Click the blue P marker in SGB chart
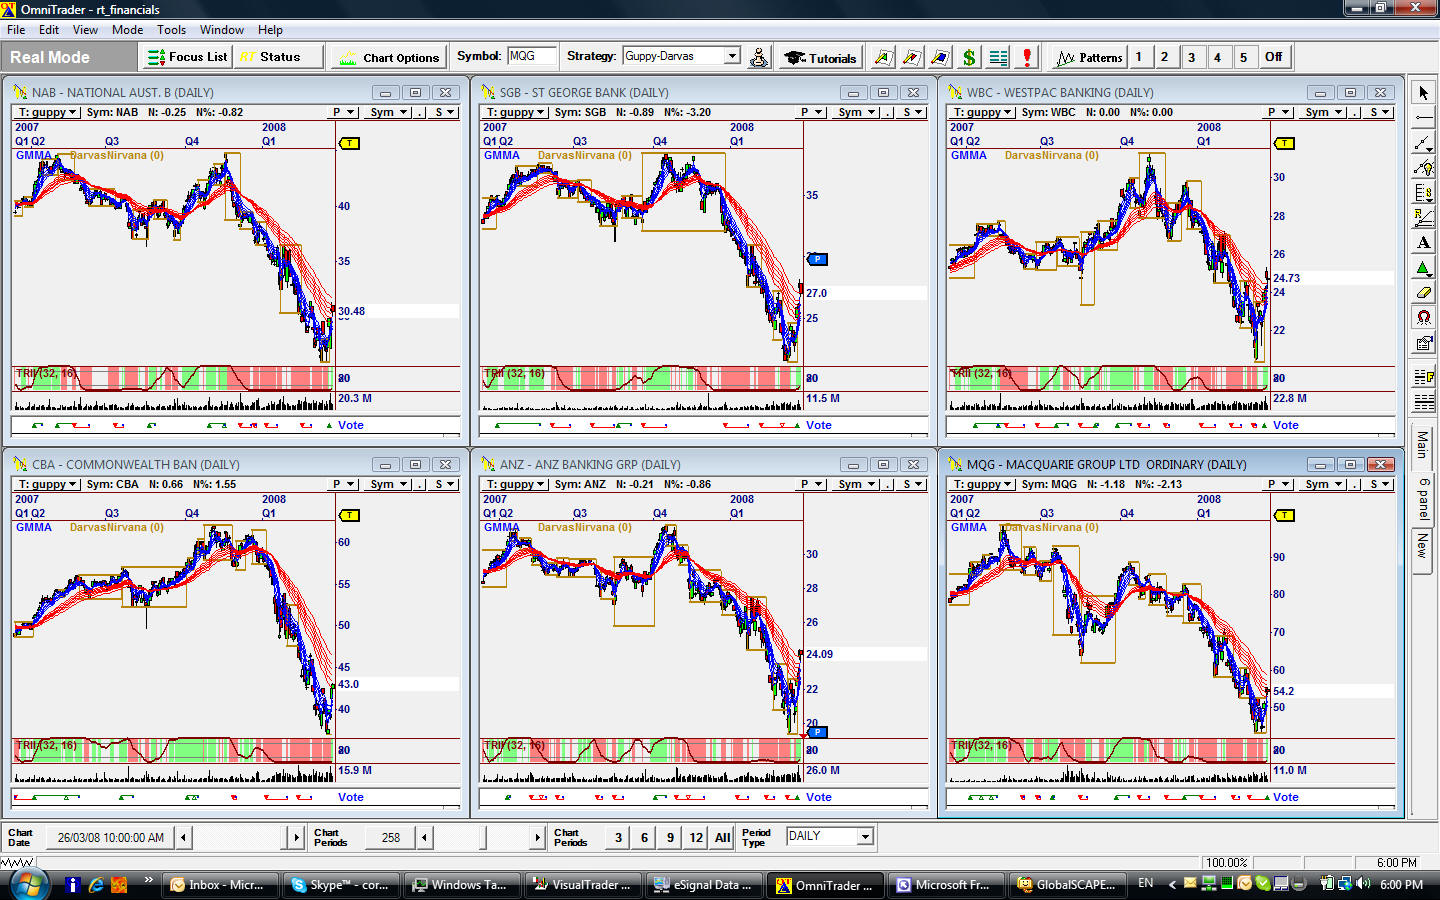This screenshot has height=900, width=1440. click(x=817, y=259)
